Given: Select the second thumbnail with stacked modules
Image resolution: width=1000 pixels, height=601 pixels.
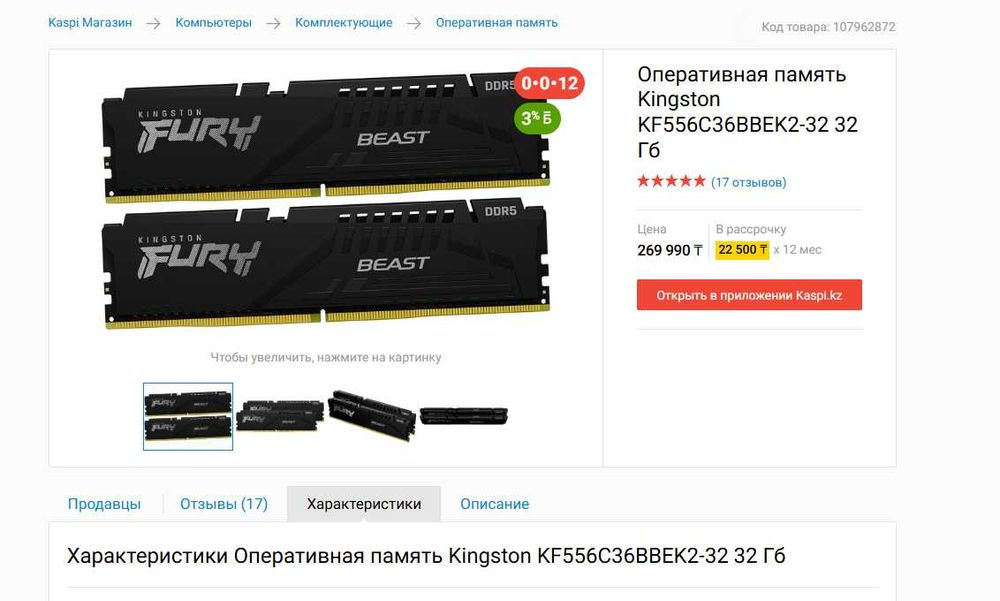Looking at the screenshot, I should 280,416.
